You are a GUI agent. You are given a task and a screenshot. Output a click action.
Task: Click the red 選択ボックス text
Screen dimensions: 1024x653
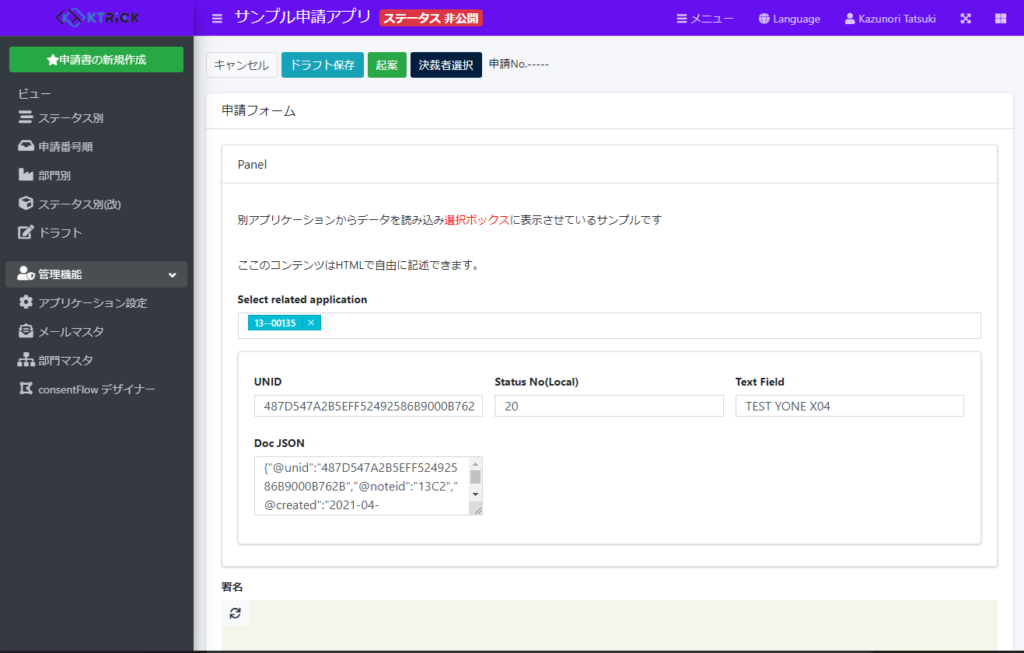[477, 220]
